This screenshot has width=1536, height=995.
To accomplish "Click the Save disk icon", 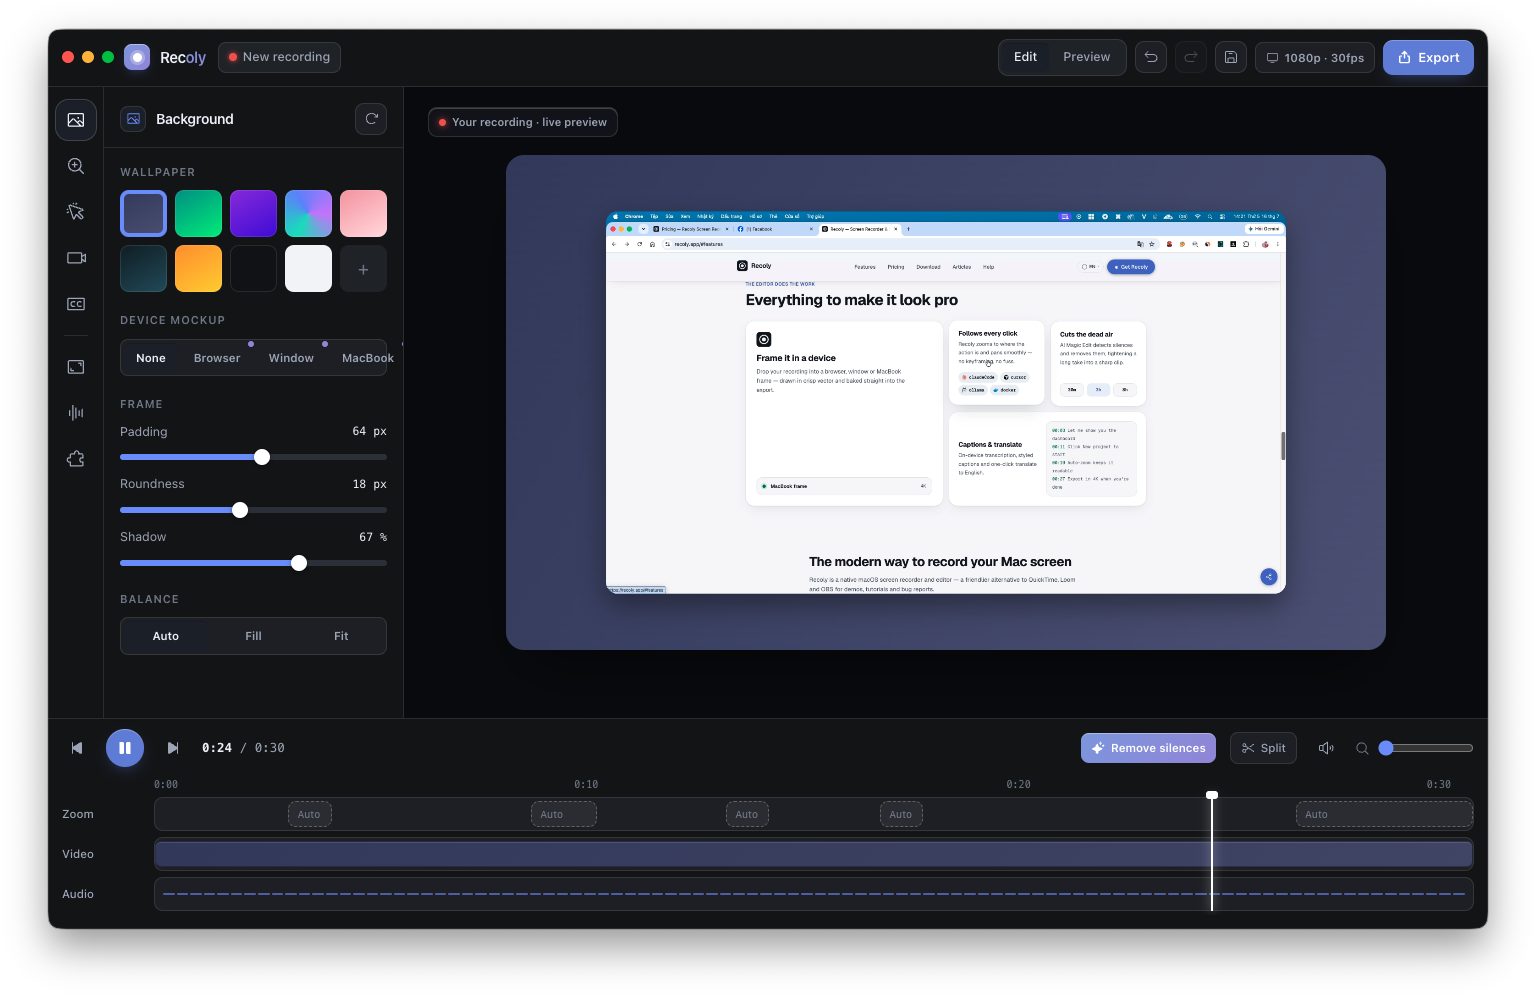I will tap(1231, 57).
